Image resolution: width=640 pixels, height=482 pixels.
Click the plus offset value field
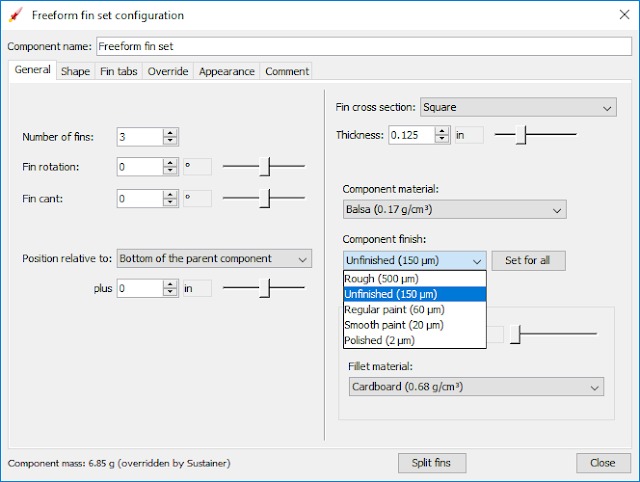click(140, 289)
